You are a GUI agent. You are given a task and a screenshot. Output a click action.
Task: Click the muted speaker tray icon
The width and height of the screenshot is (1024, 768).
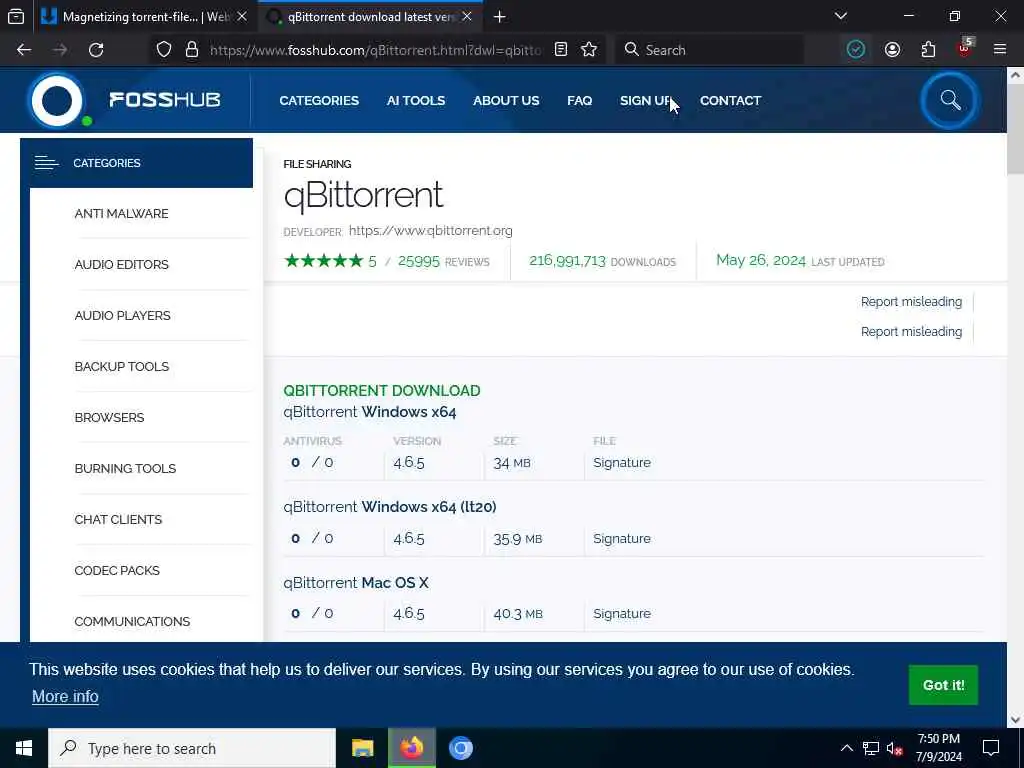click(x=894, y=748)
